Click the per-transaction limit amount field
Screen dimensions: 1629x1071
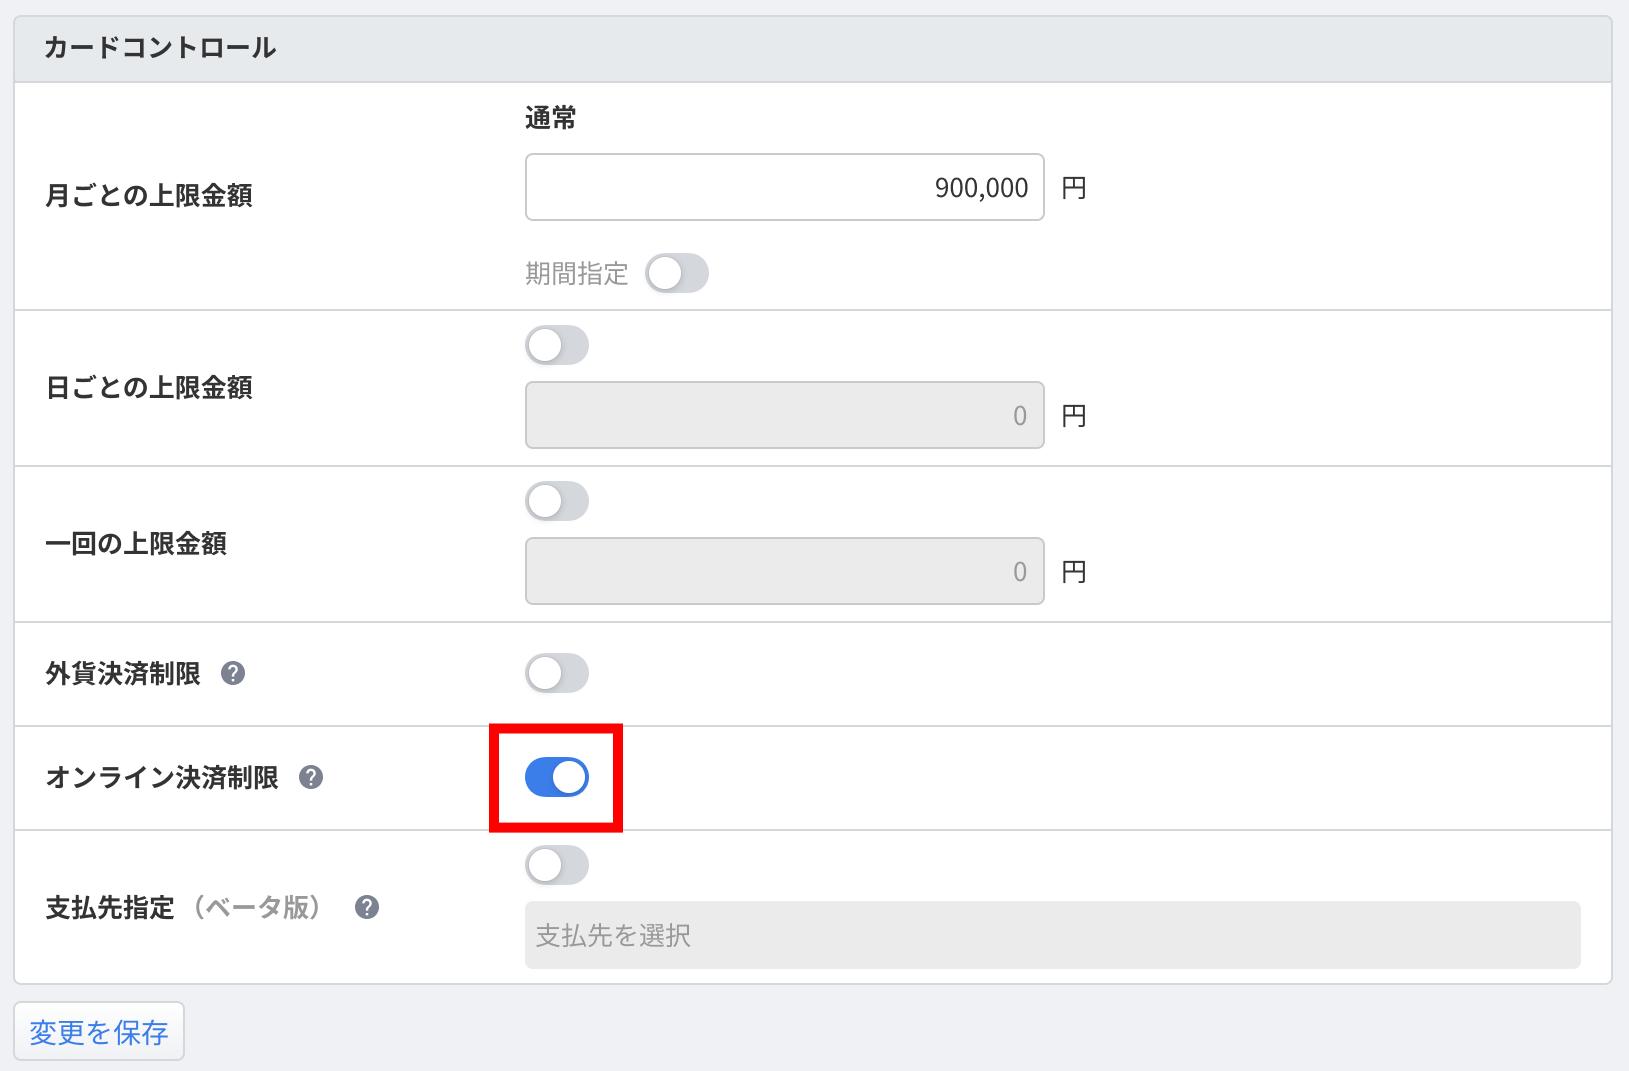coord(784,571)
